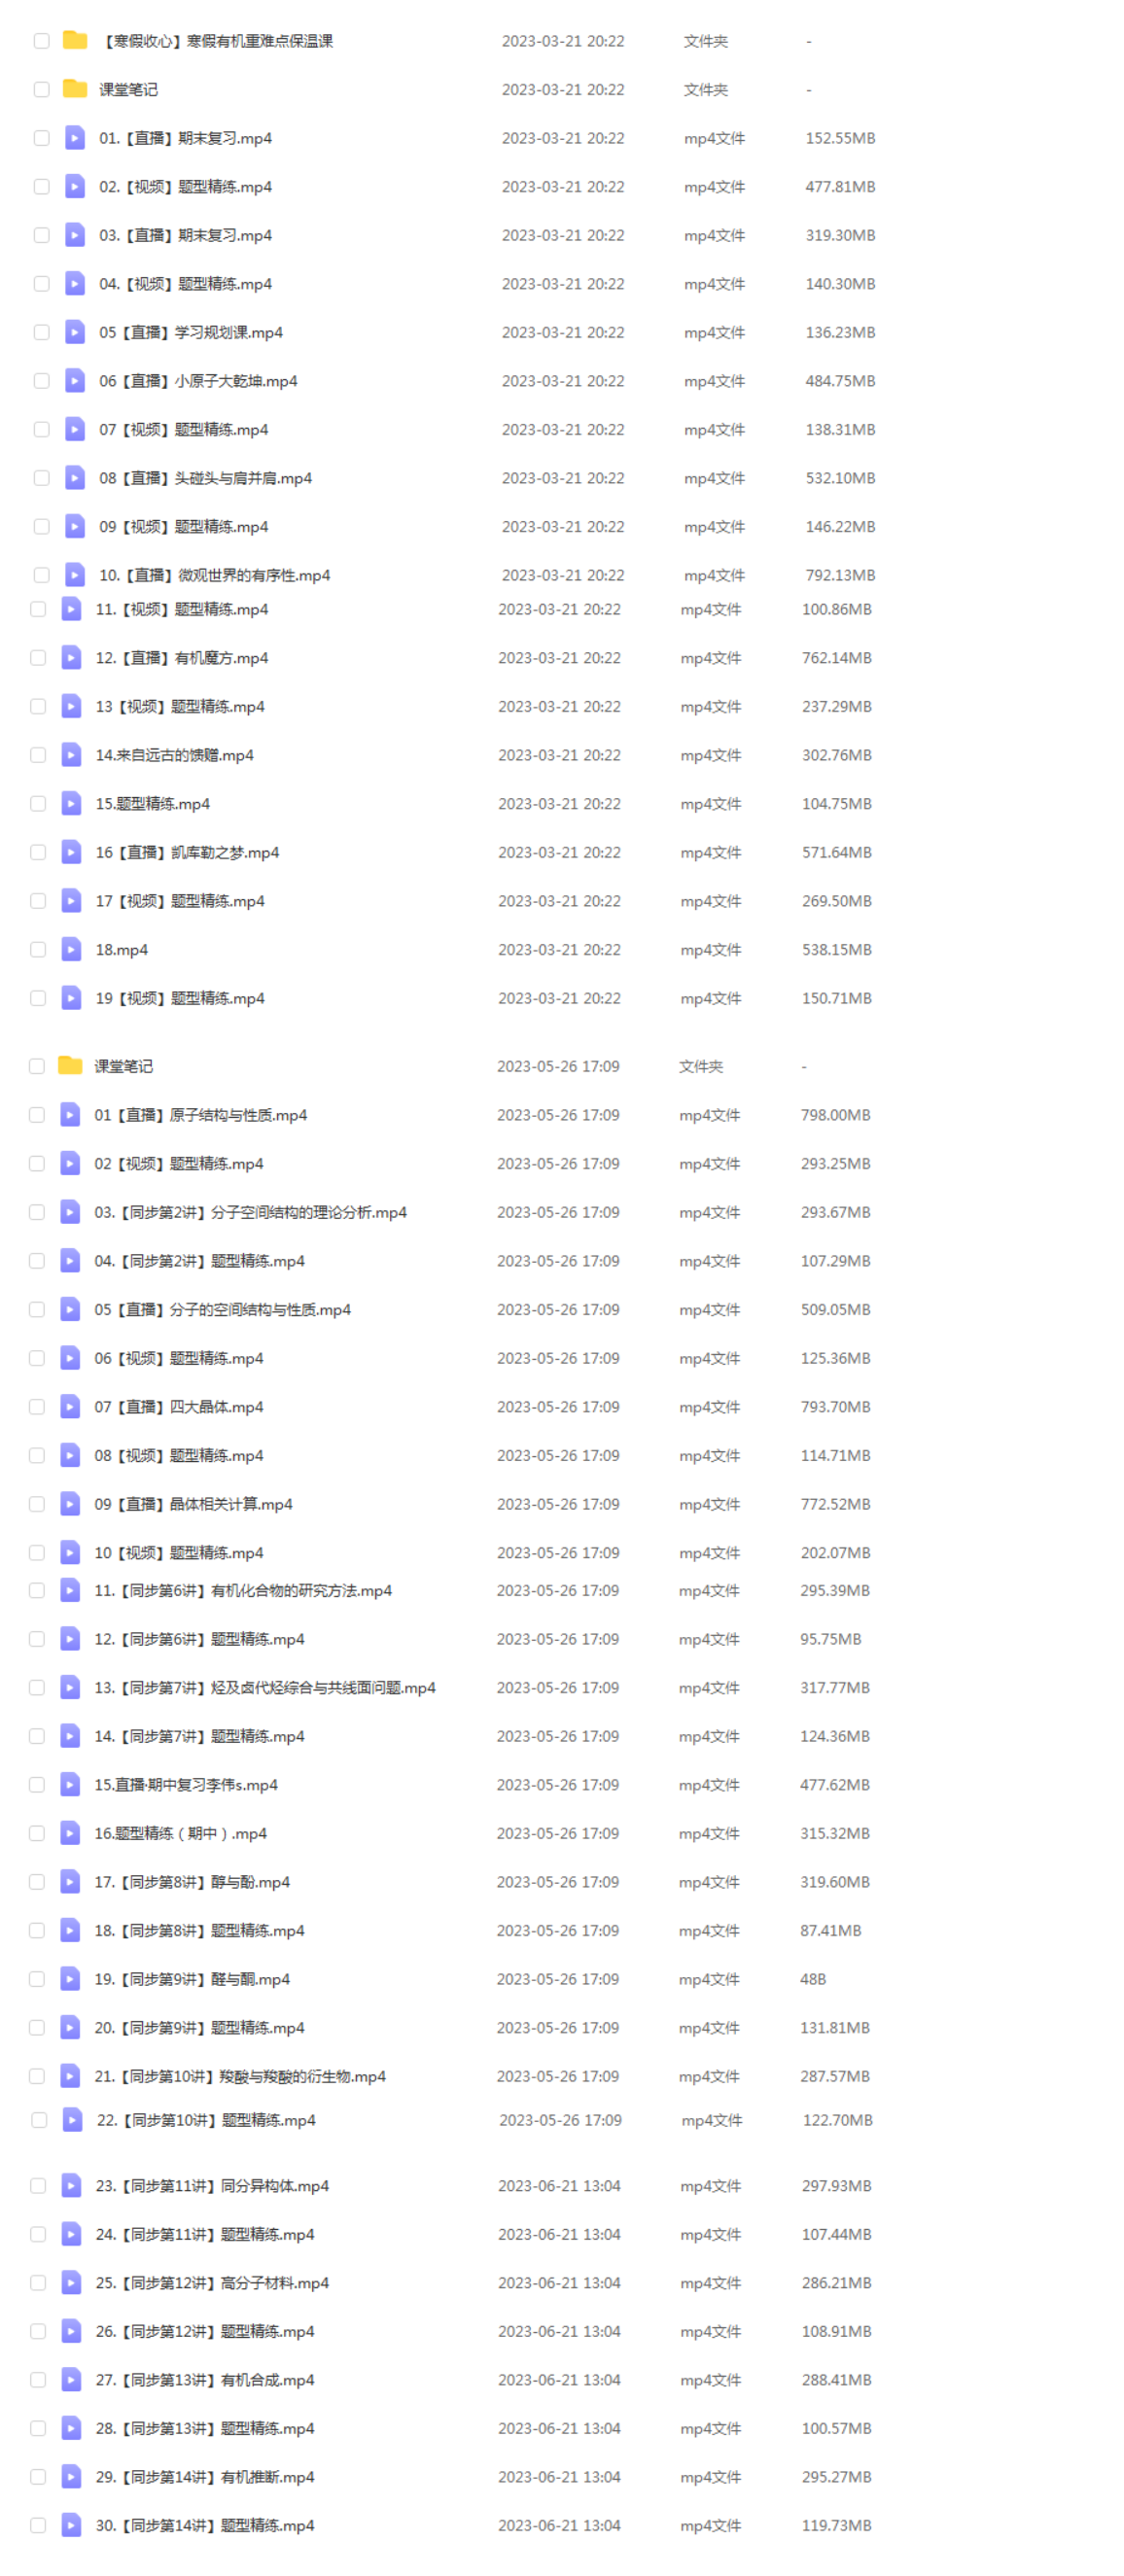Click the video icon of 01.【直播】期末复习.mp4
Image resolution: width=1124 pixels, height=2576 pixels.
(74, 137)
